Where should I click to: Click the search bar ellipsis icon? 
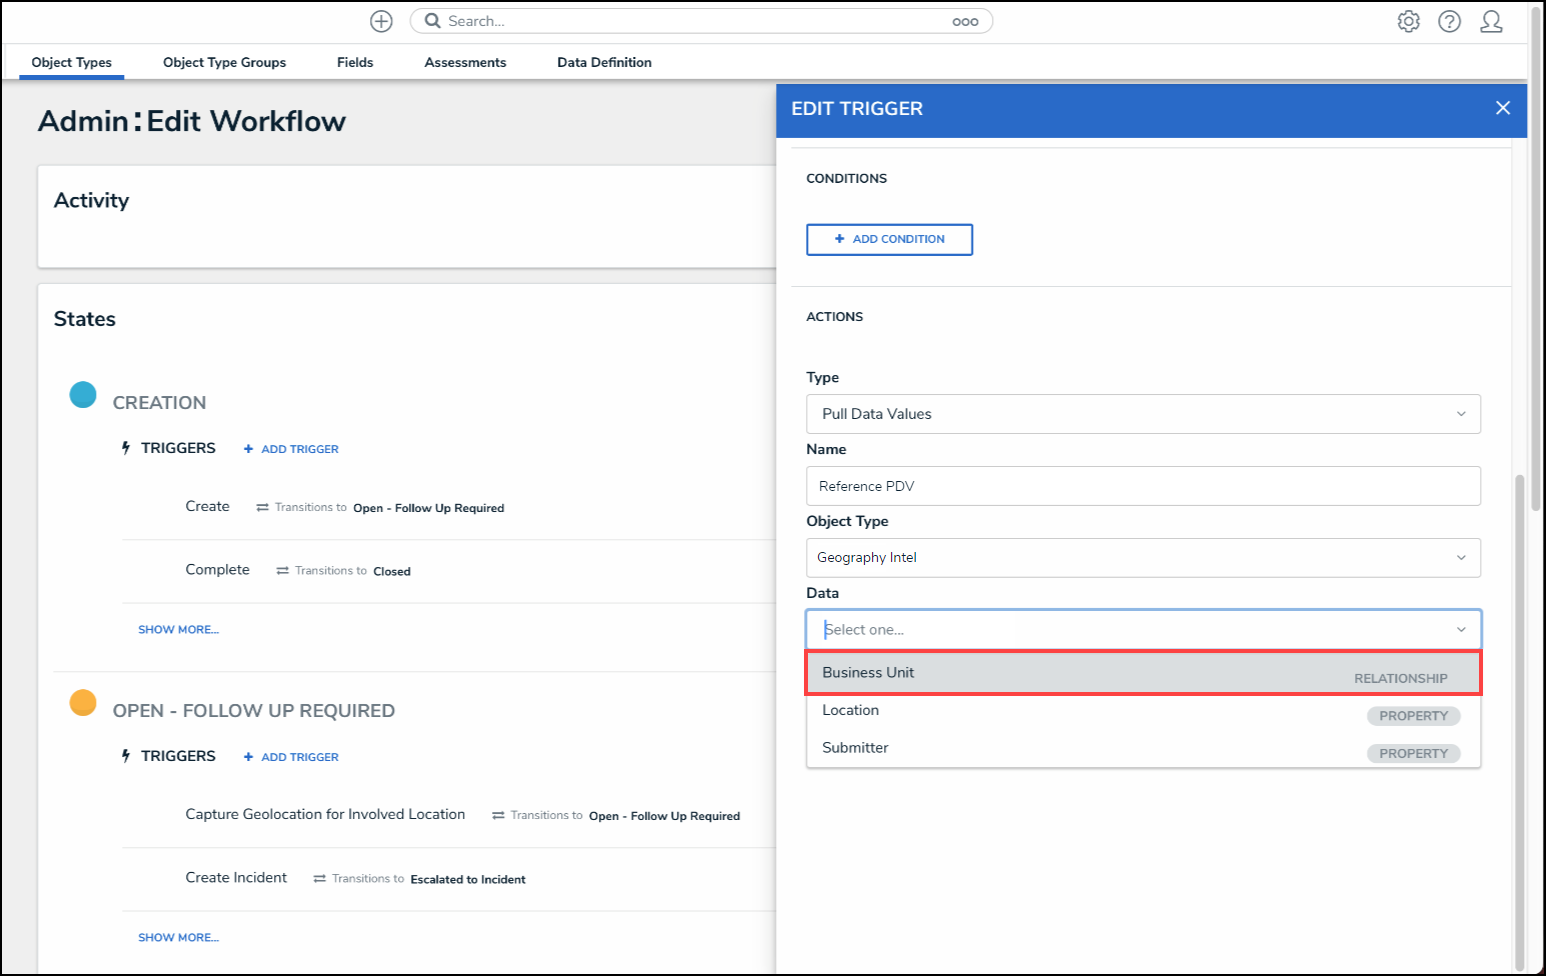pos(965,21)
